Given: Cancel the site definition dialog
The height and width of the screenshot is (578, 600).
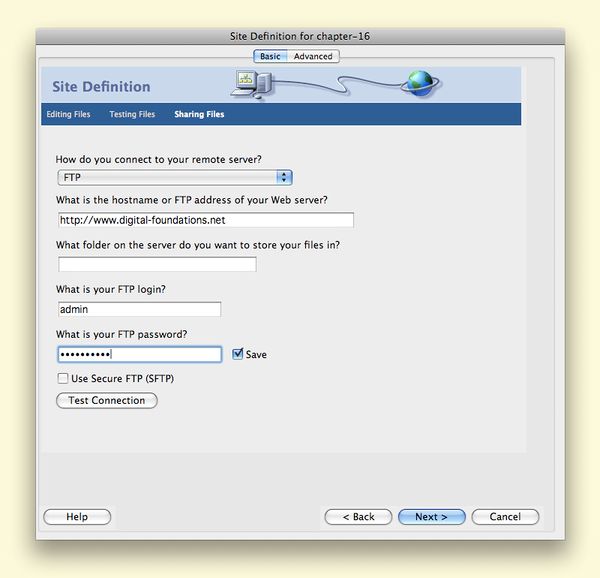Looking at the screenshot, I should (x=505, y=517).
